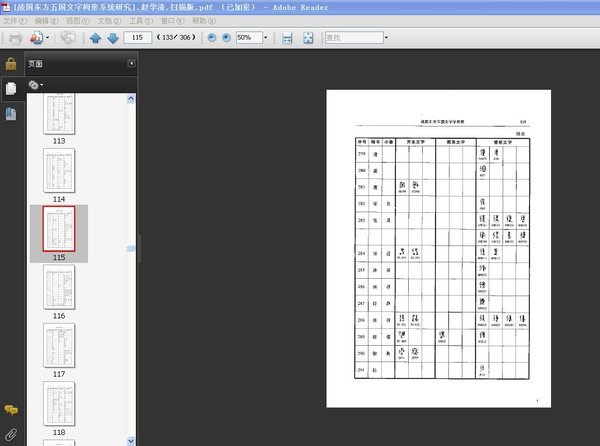Open the Tools (工具) menu
This screenshot has width=600, height=446.
click(141, 21)
